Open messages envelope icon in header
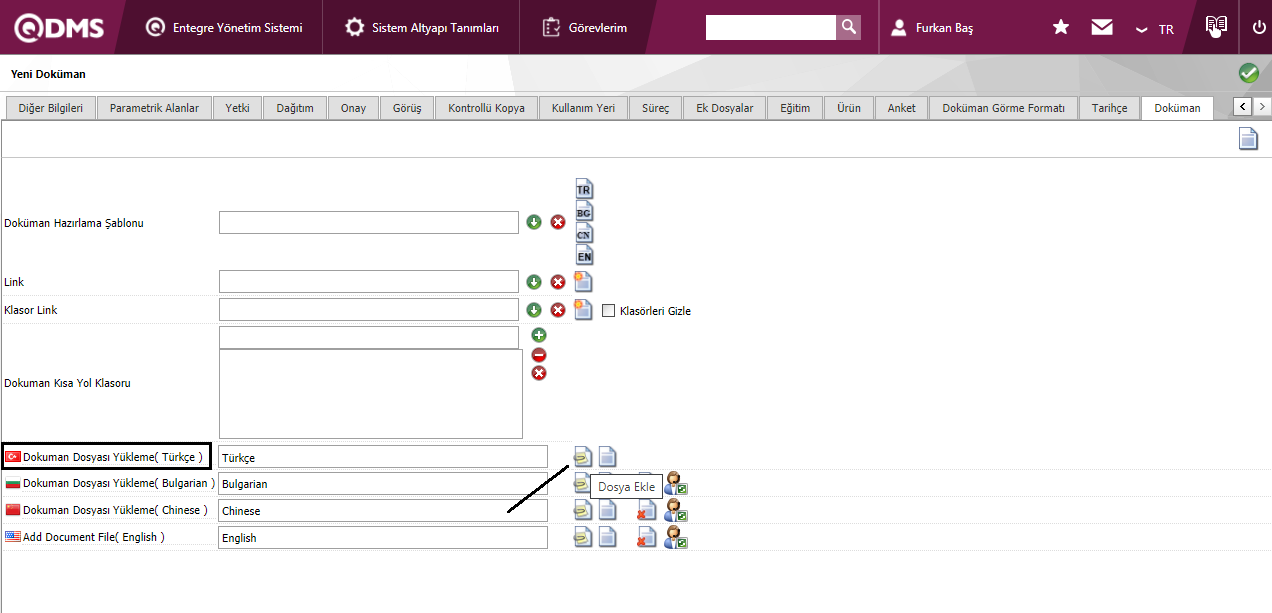Viewport: 1272px width, 613px height. click(x=1102, y=27)
